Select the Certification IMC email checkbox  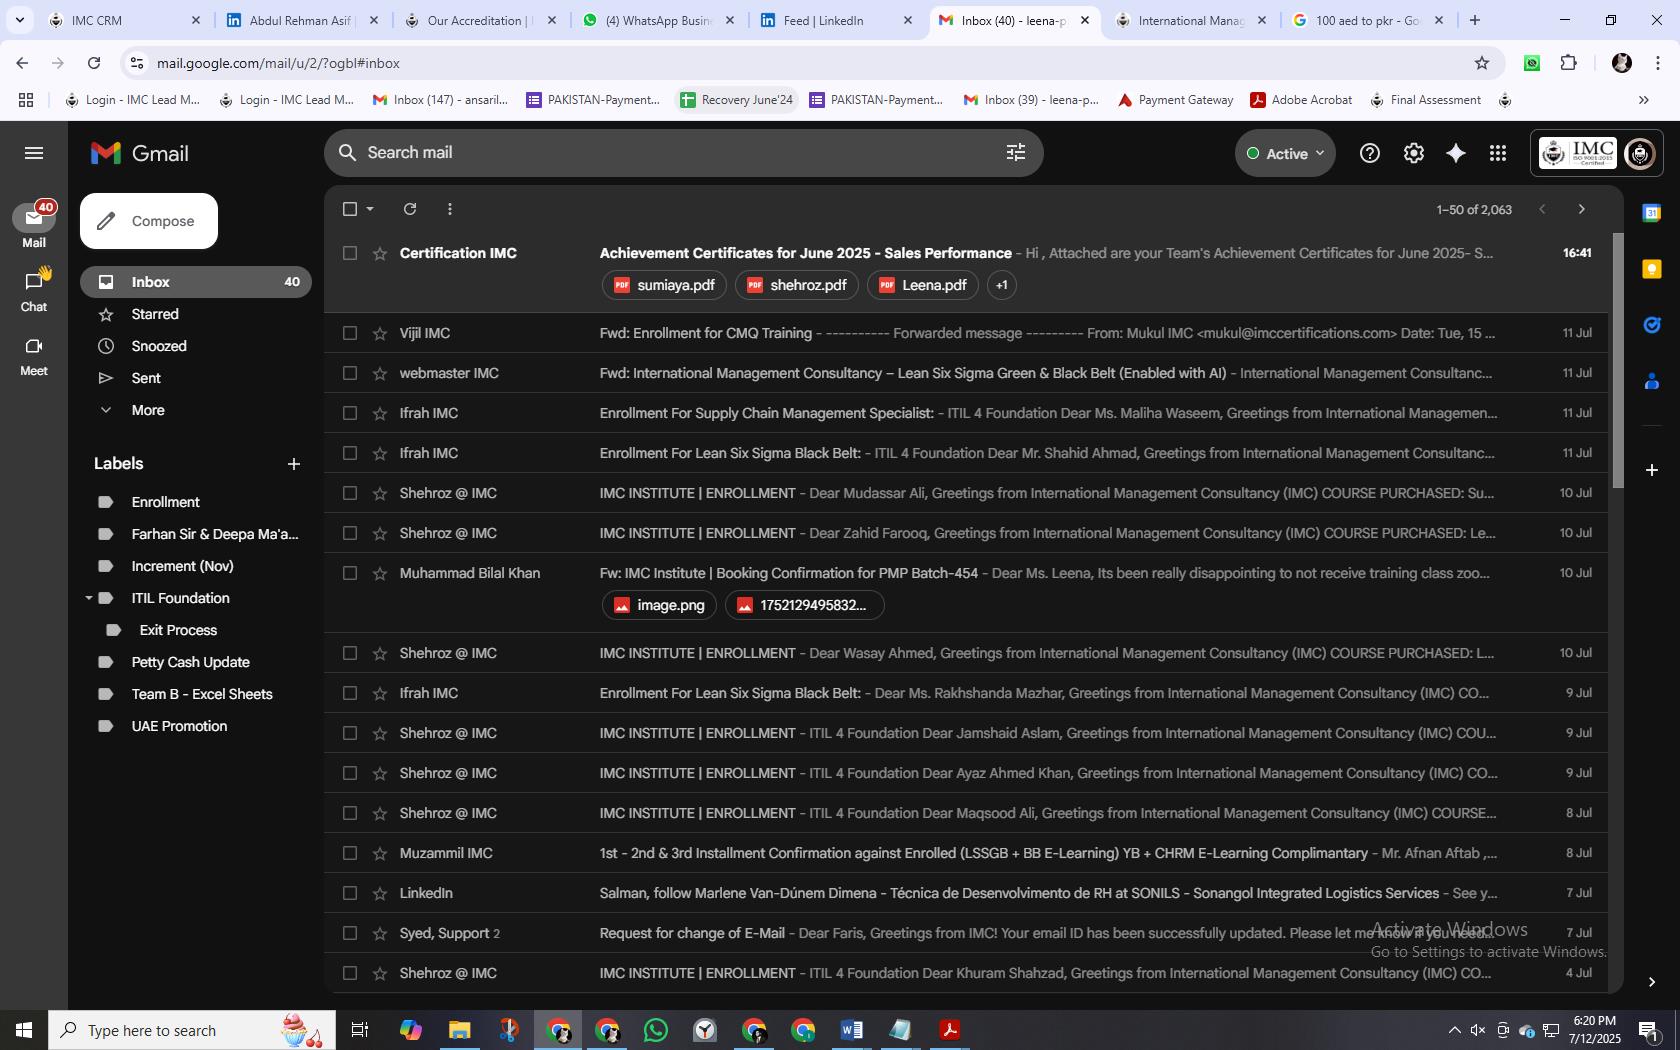click(349, 253)
